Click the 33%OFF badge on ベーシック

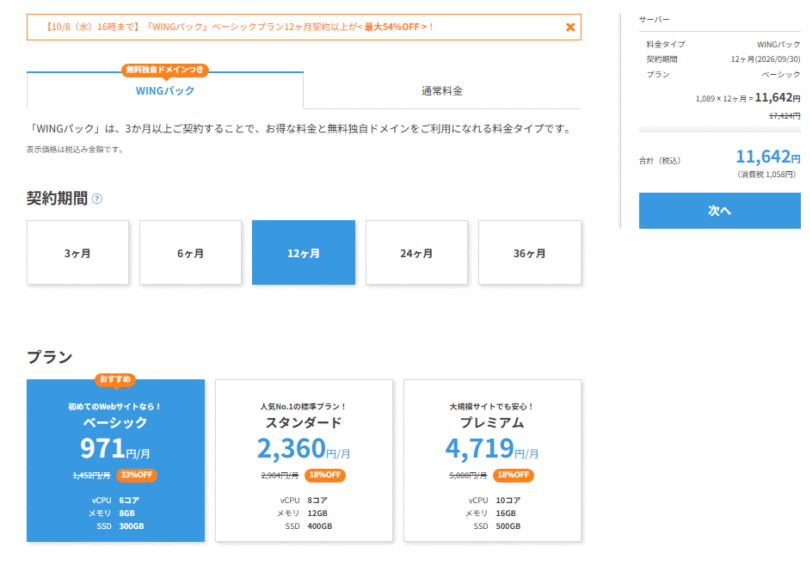click(138, 475)
